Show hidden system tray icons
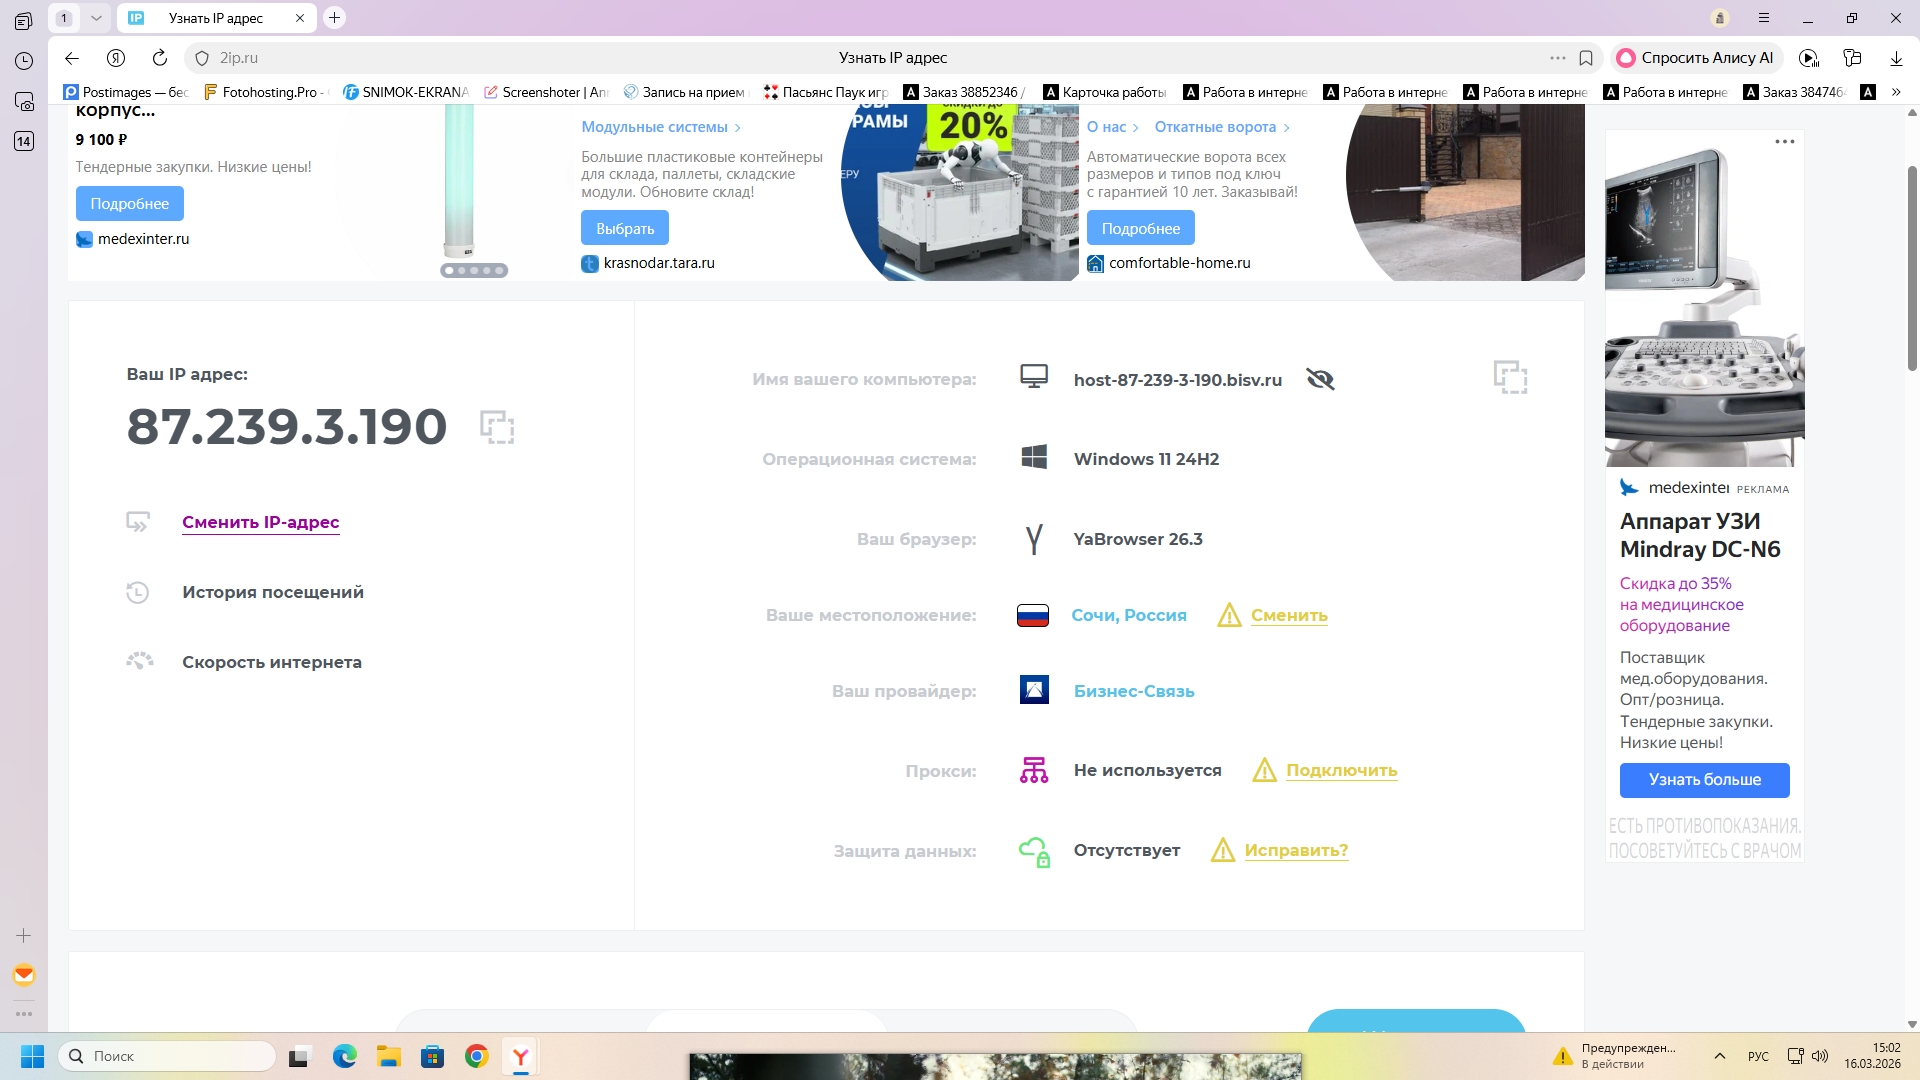1920x1080 pixels. (x=1720, y=1056)
